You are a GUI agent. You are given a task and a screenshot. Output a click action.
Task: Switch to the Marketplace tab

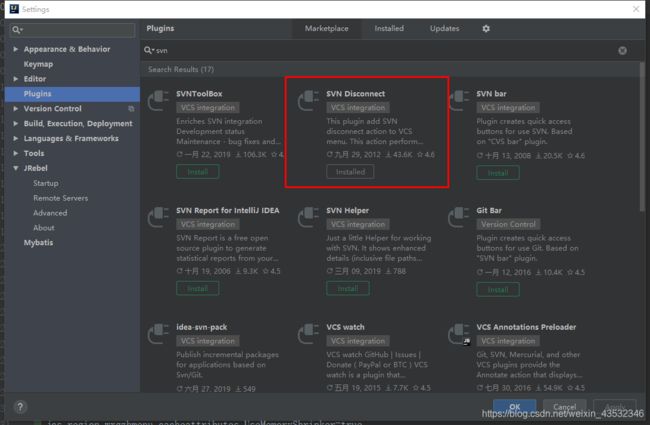pyautogui.click(x=327, y=29)
